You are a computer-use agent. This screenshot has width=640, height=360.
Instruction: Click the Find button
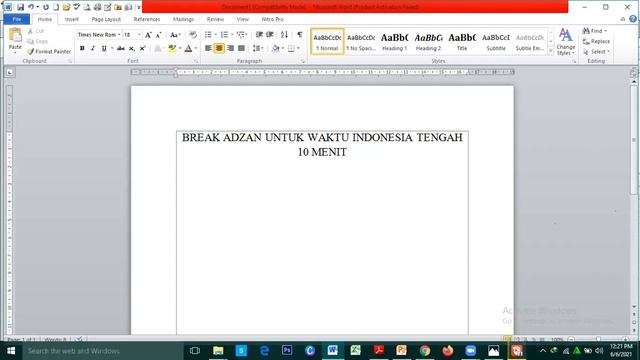pyautogui.click(x=595, y=31)
